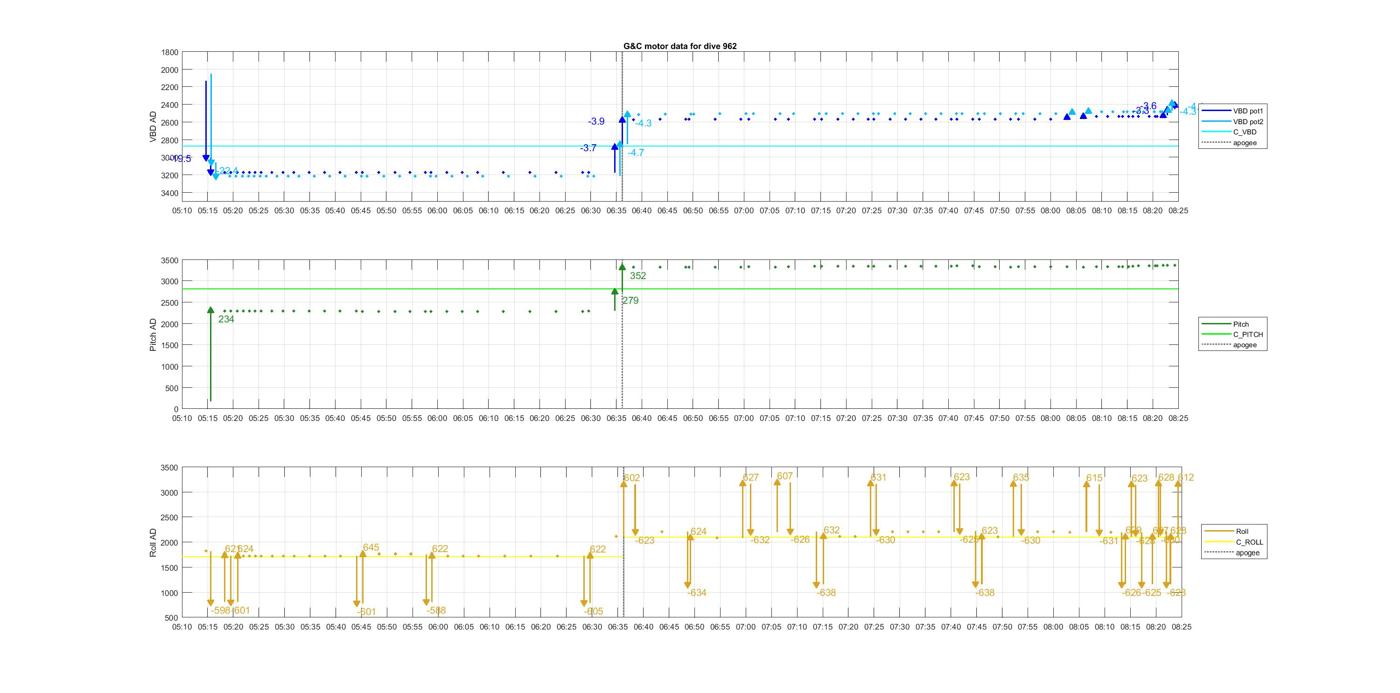
Task: Click the title "G&C motor data for dive 962"
Action: click(x=680, y=46)
